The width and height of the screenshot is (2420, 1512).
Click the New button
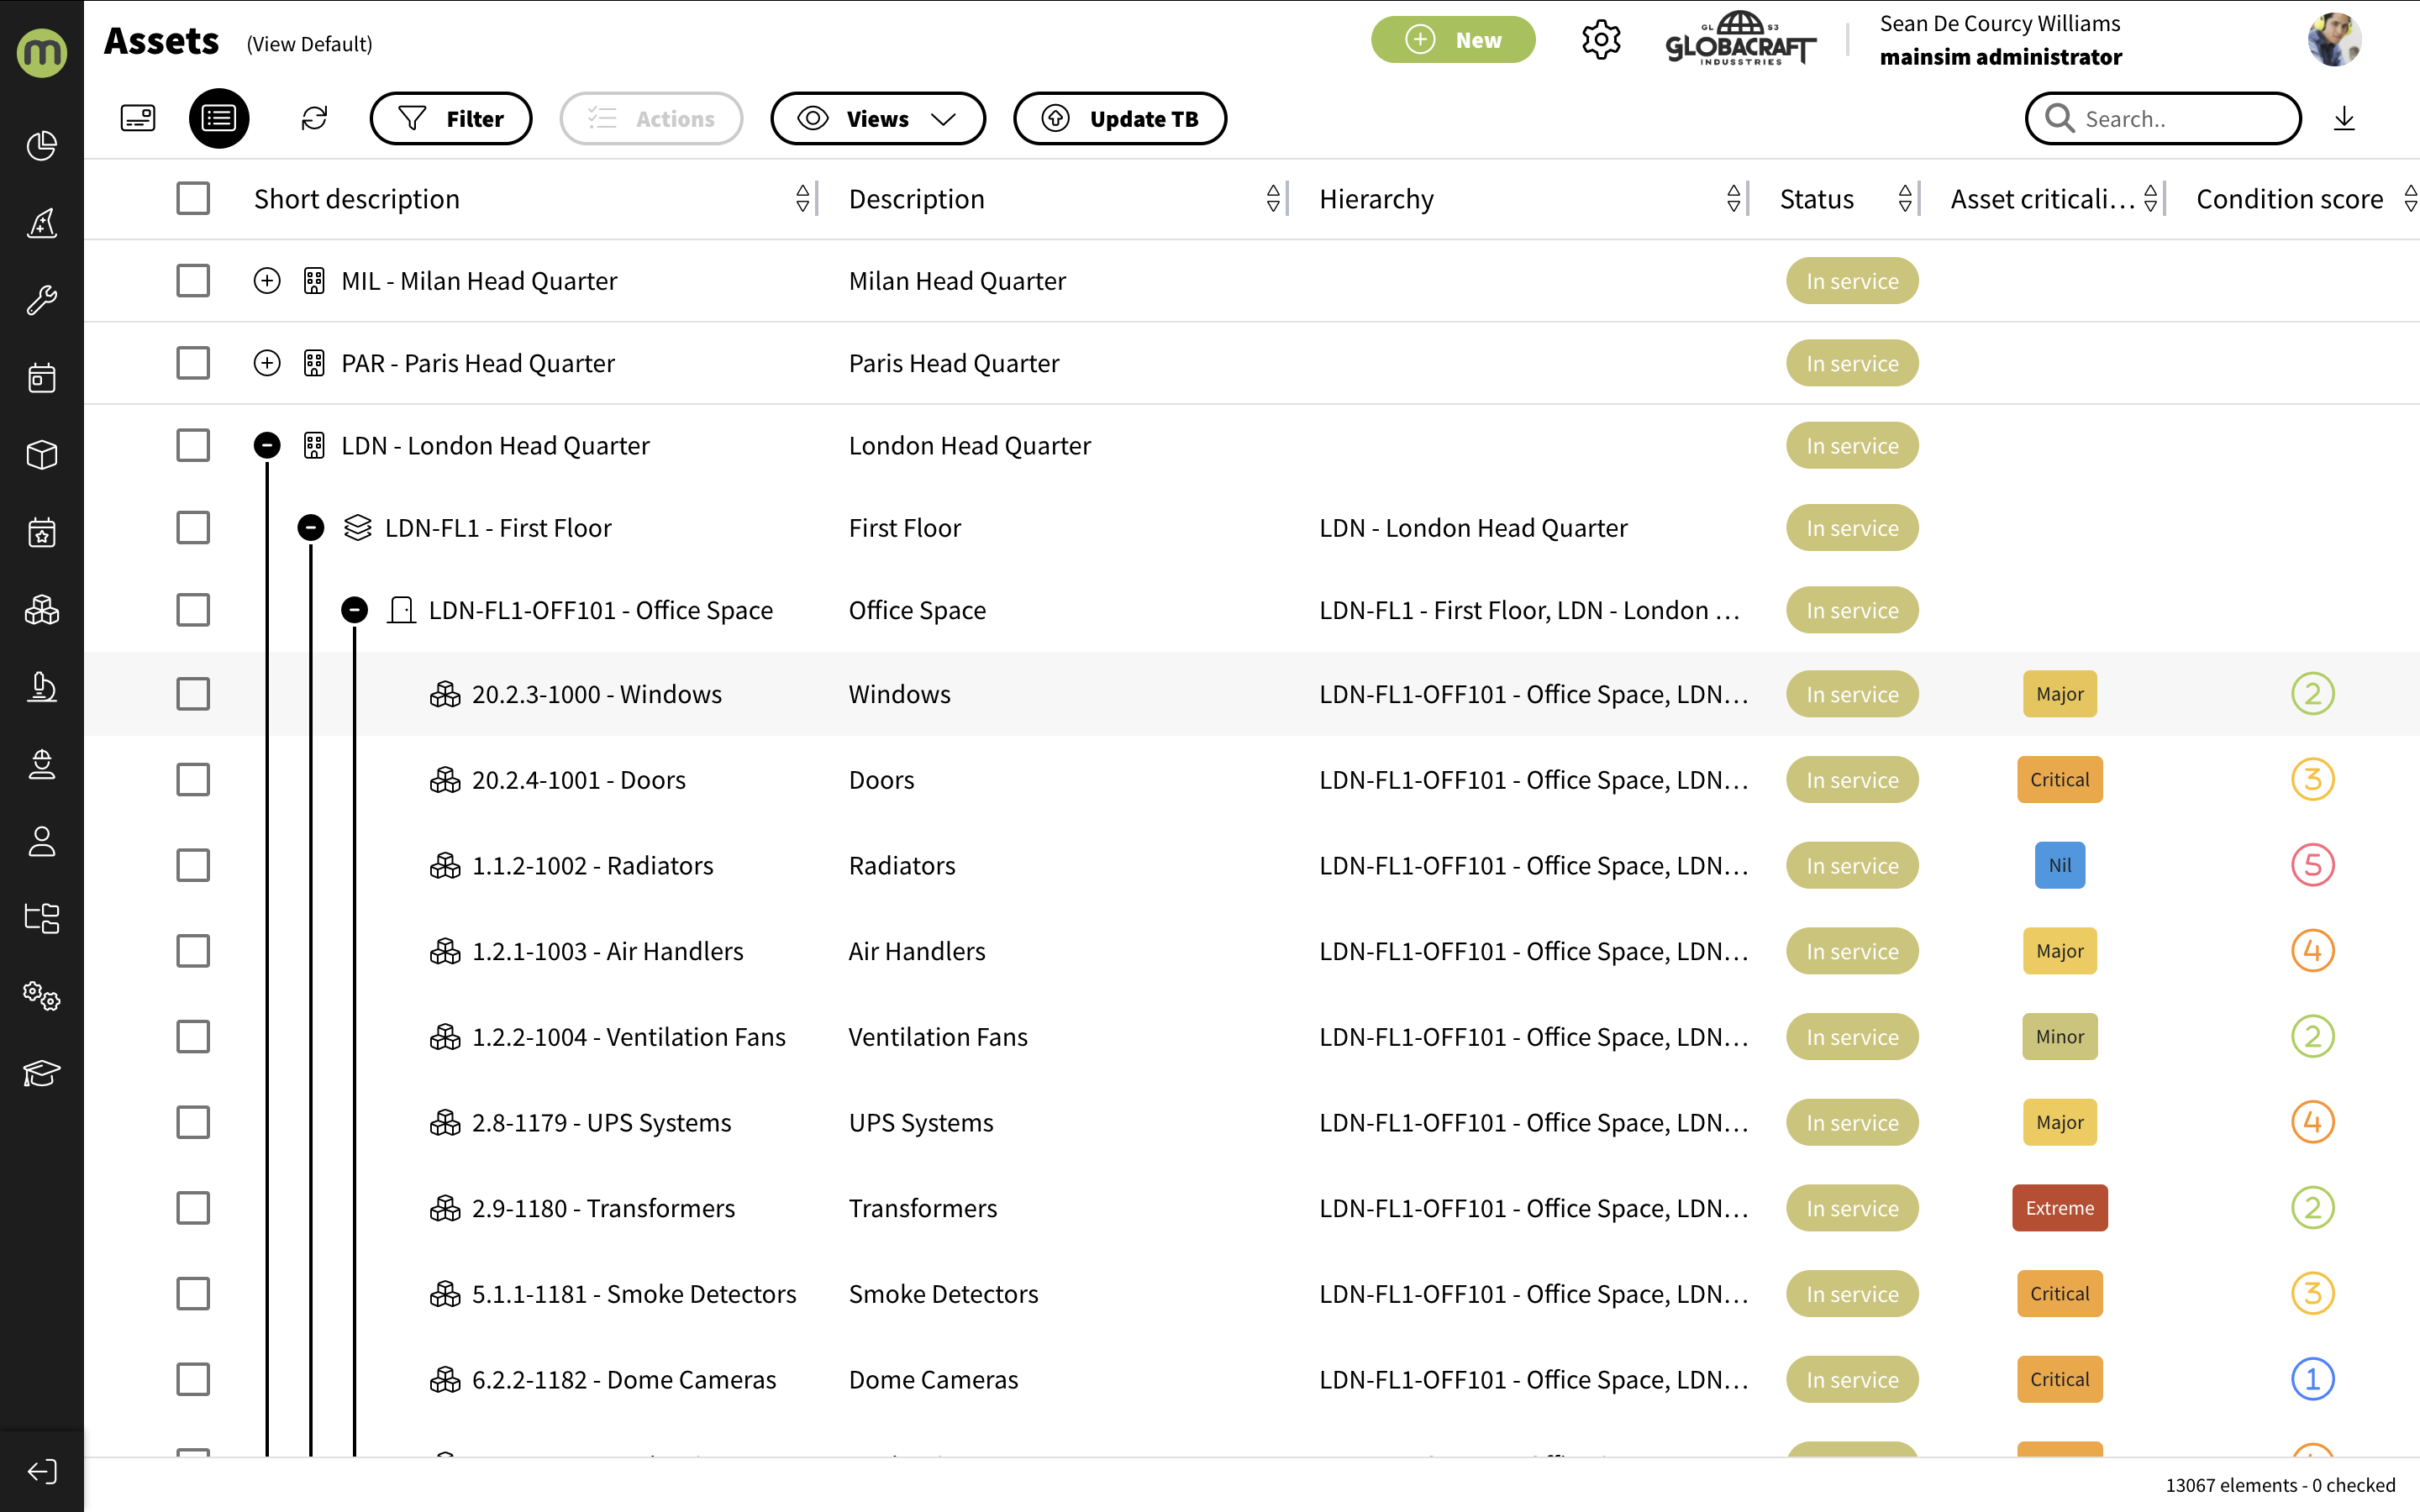click(x=1452, y=40)
